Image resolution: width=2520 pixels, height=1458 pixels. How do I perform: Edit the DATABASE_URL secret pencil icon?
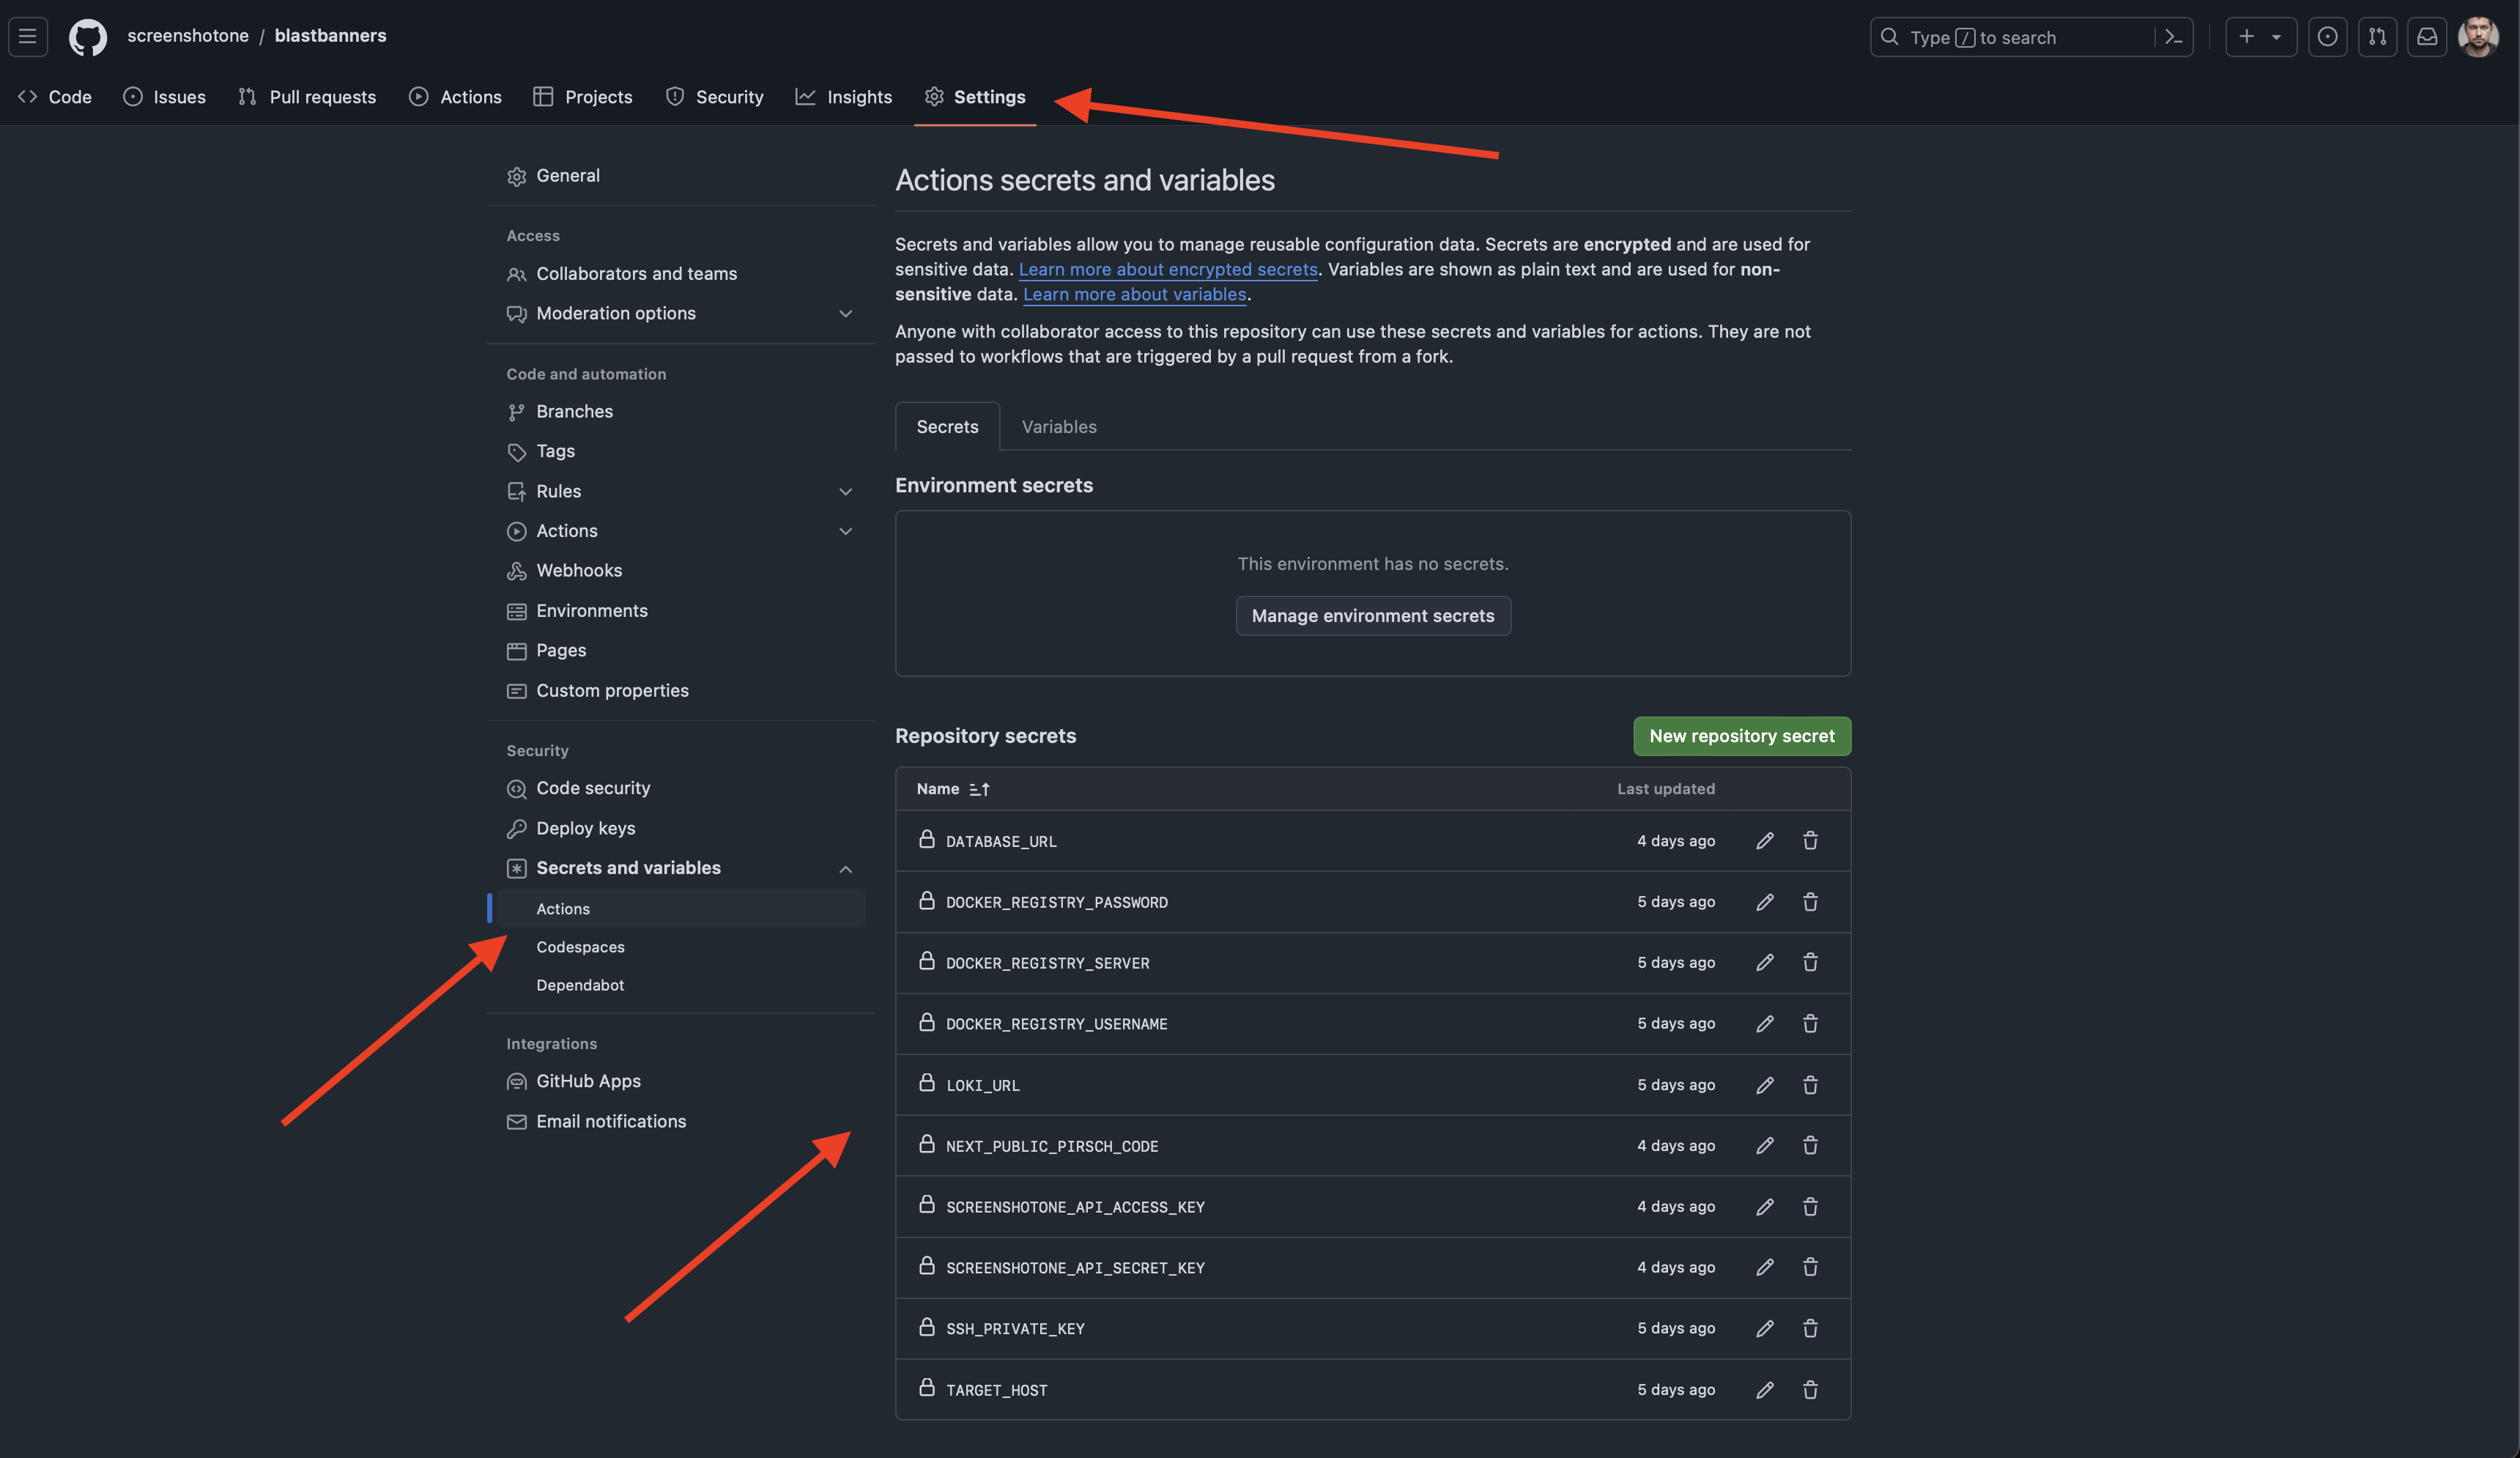point(1765,841)
